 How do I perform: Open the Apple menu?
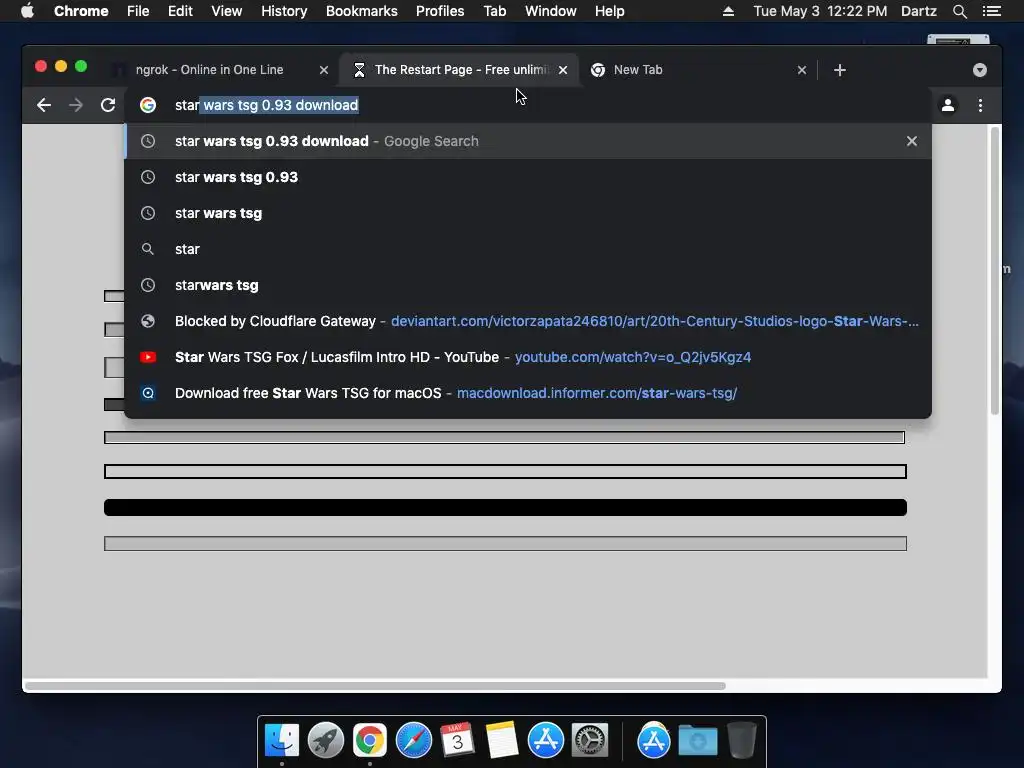pos(27,11)
